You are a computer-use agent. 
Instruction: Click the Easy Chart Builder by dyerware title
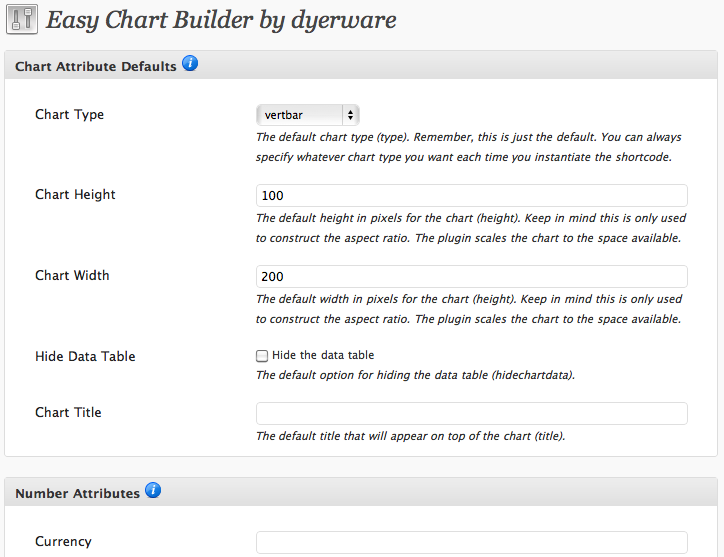(221, 20)
